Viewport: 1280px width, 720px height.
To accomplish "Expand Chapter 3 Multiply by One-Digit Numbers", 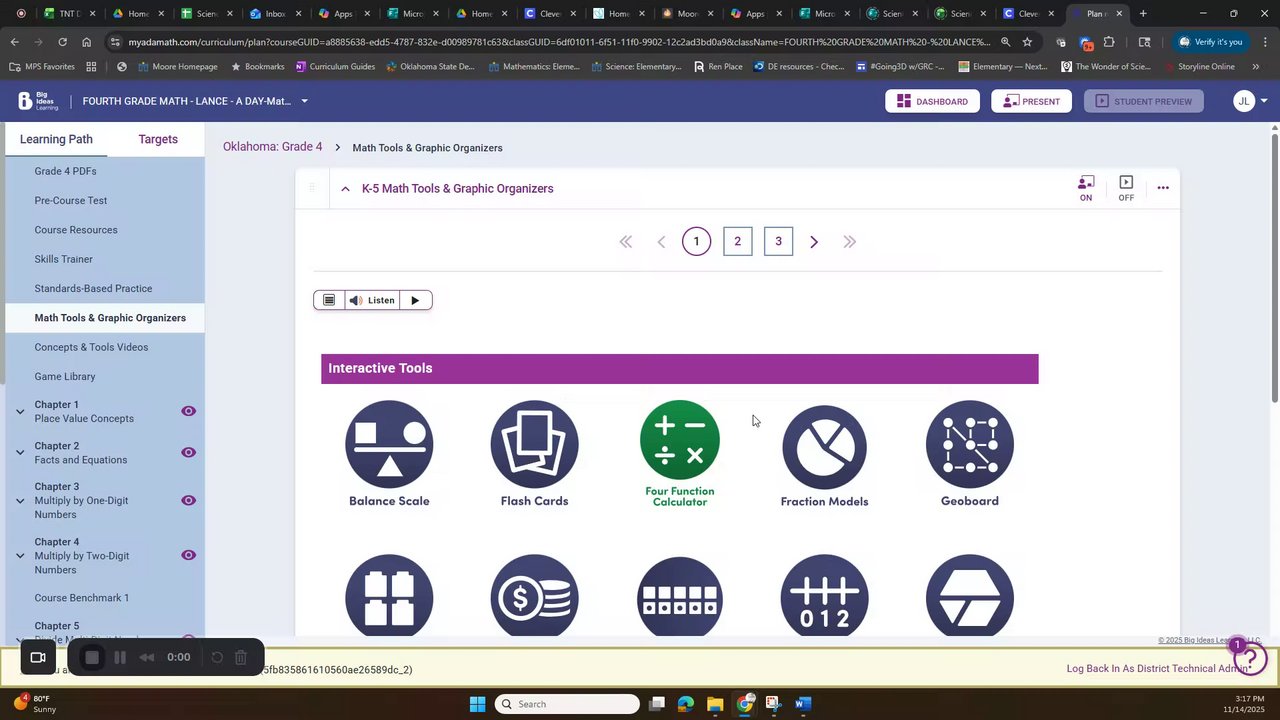I will [x=20, y=500].
